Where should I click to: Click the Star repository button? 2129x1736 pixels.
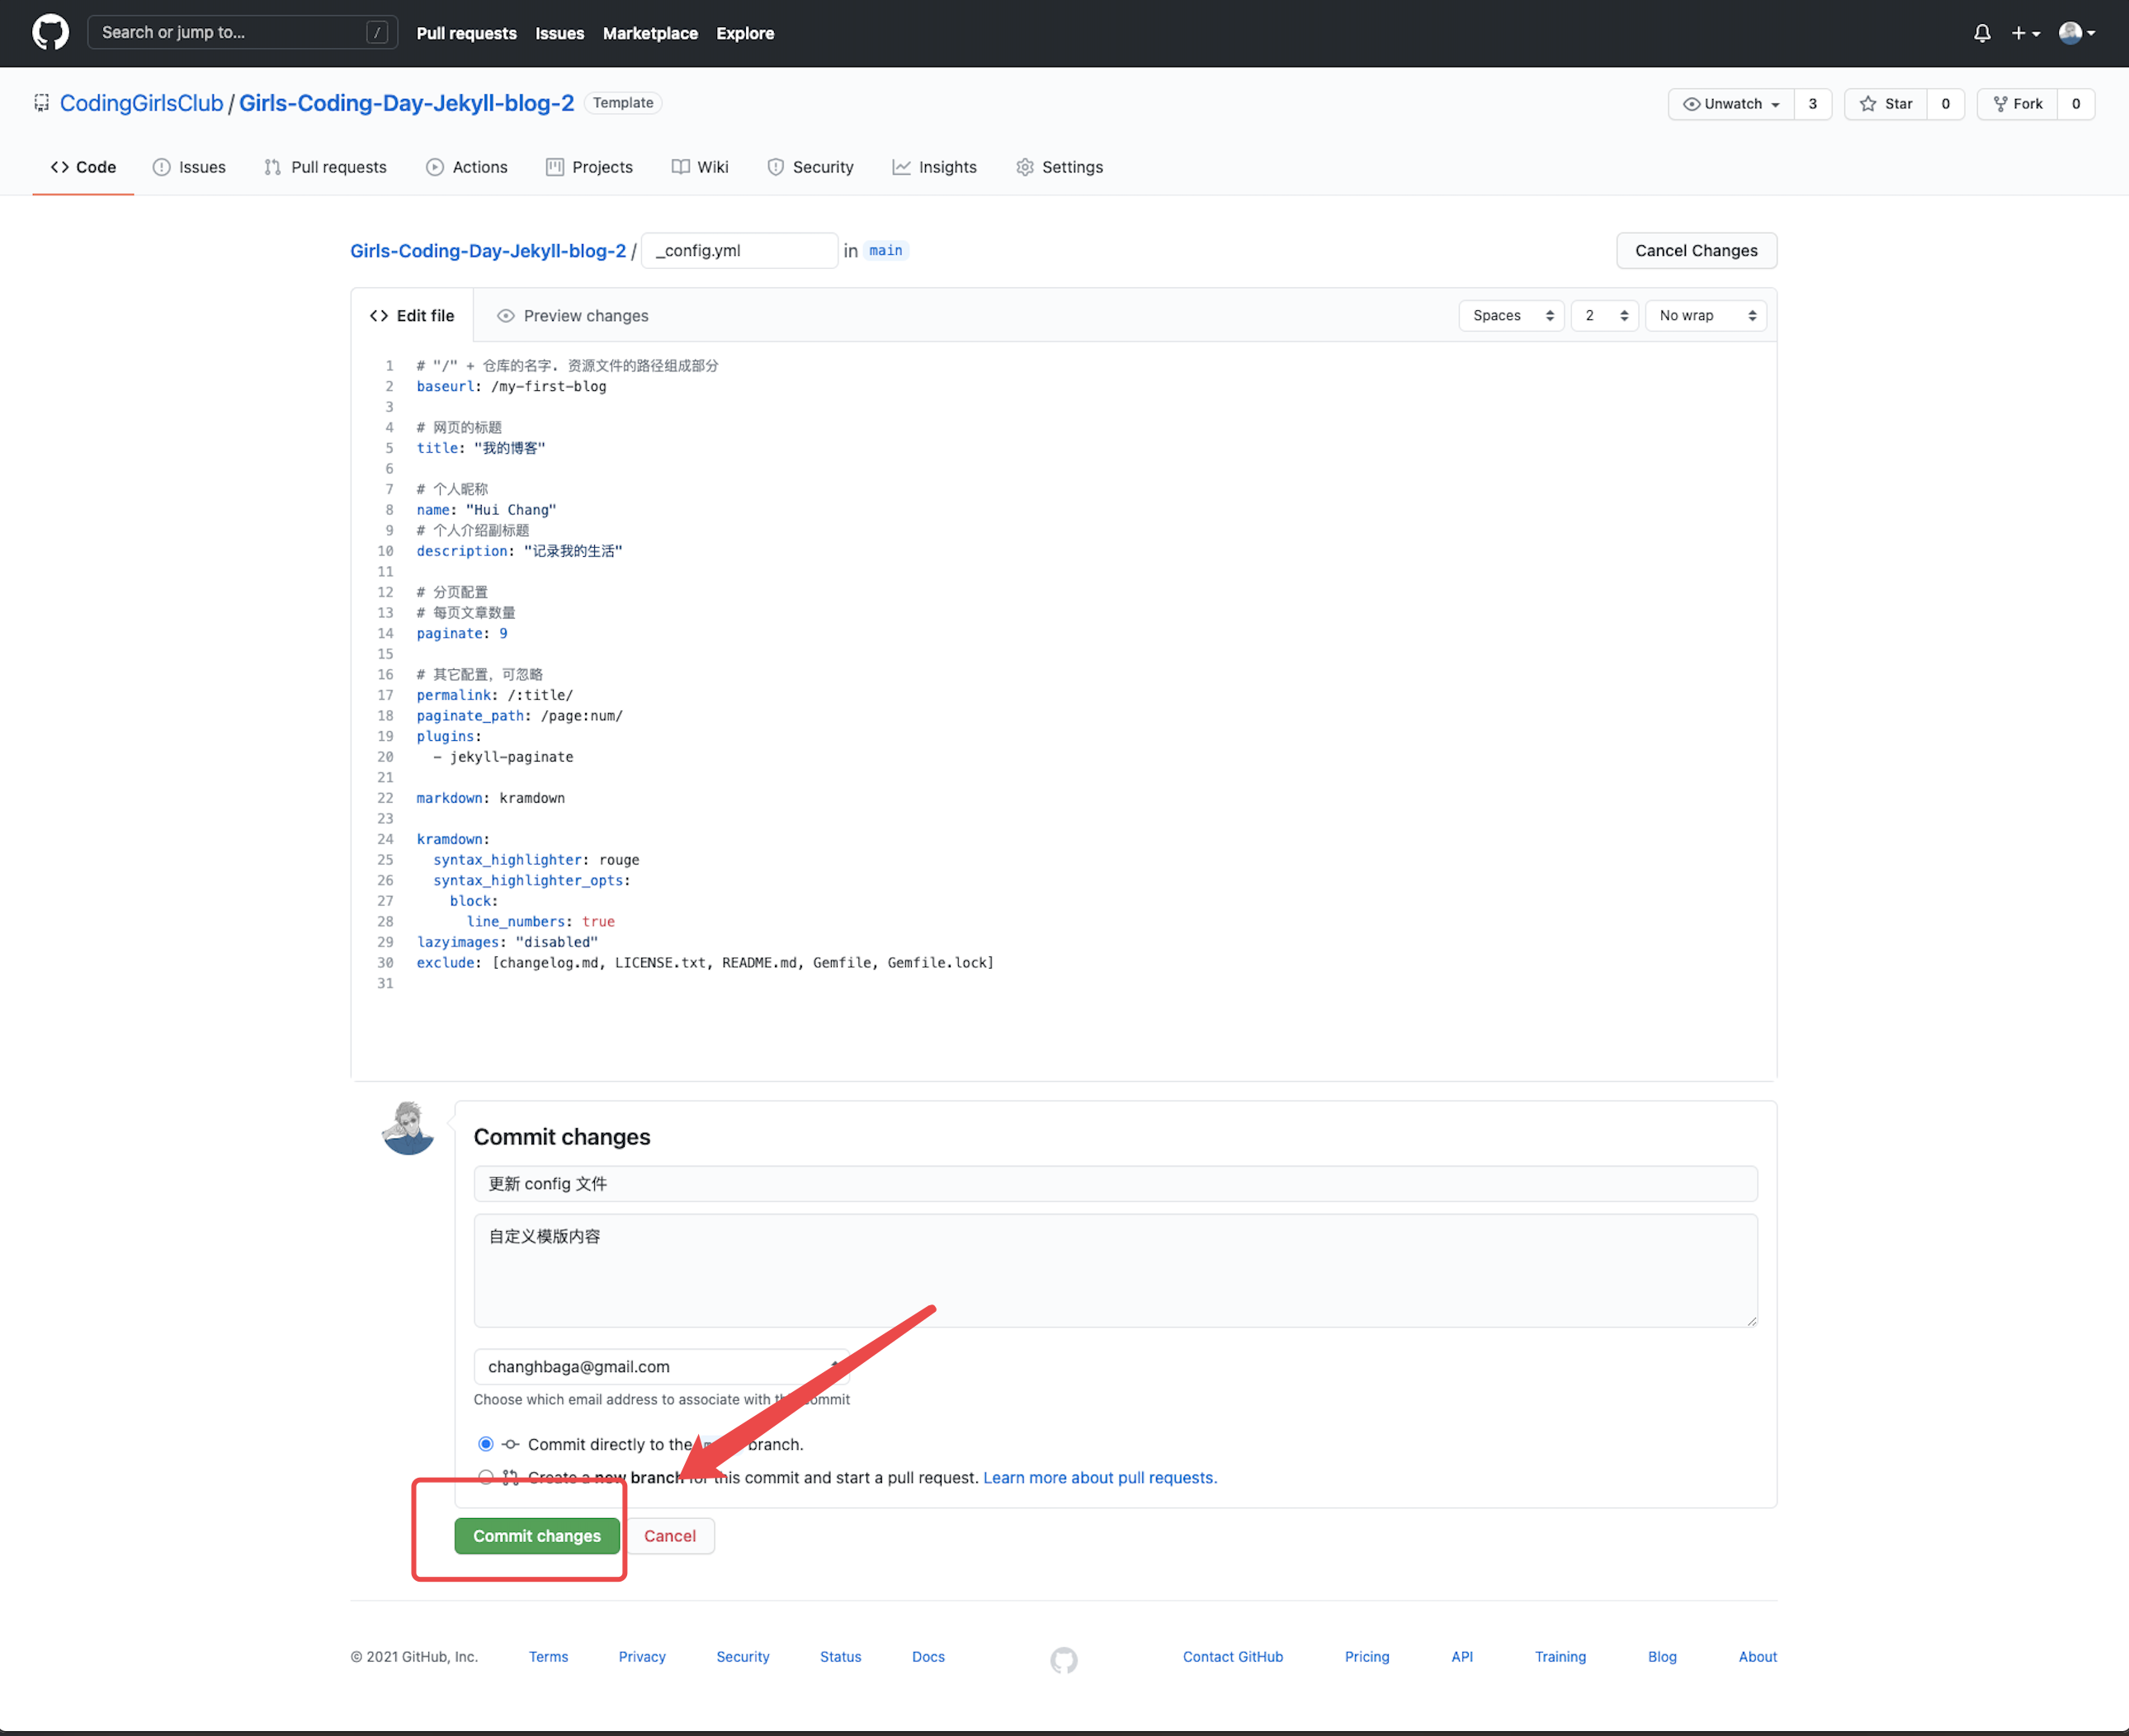(1885, 104)
